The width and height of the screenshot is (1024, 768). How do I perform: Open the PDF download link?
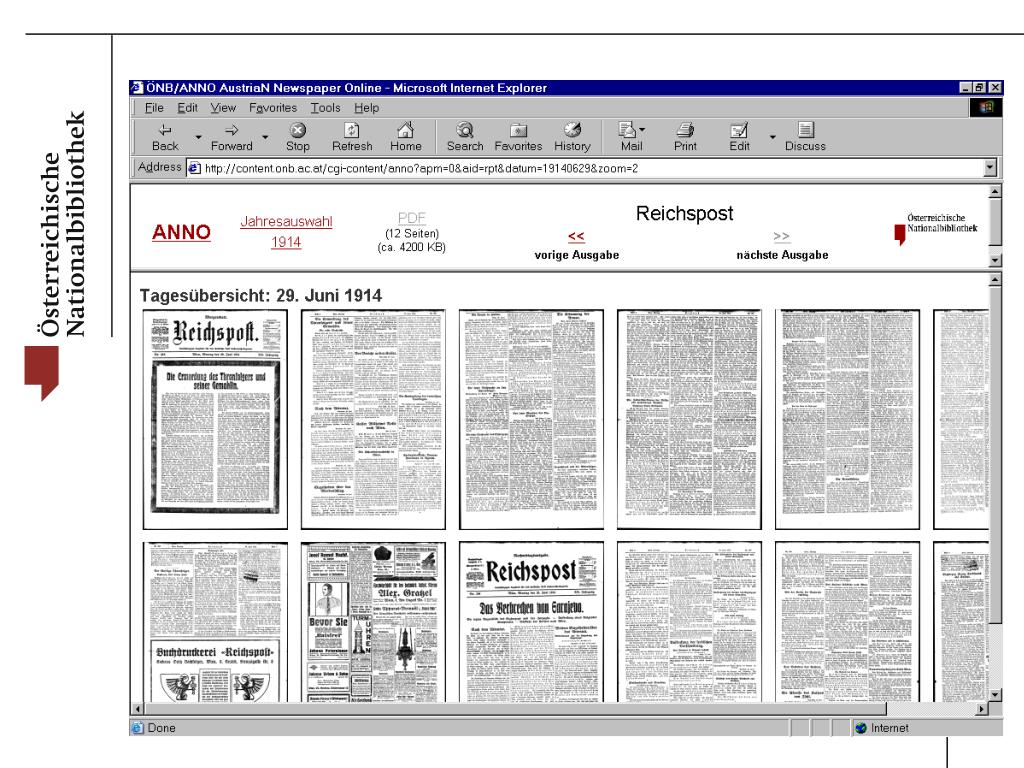(x=411, y=218)
